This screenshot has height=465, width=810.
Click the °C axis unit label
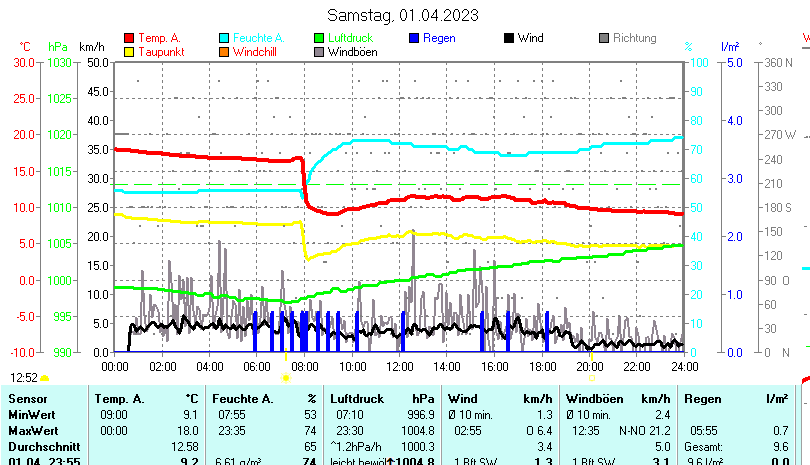click(x=25, y=47)
